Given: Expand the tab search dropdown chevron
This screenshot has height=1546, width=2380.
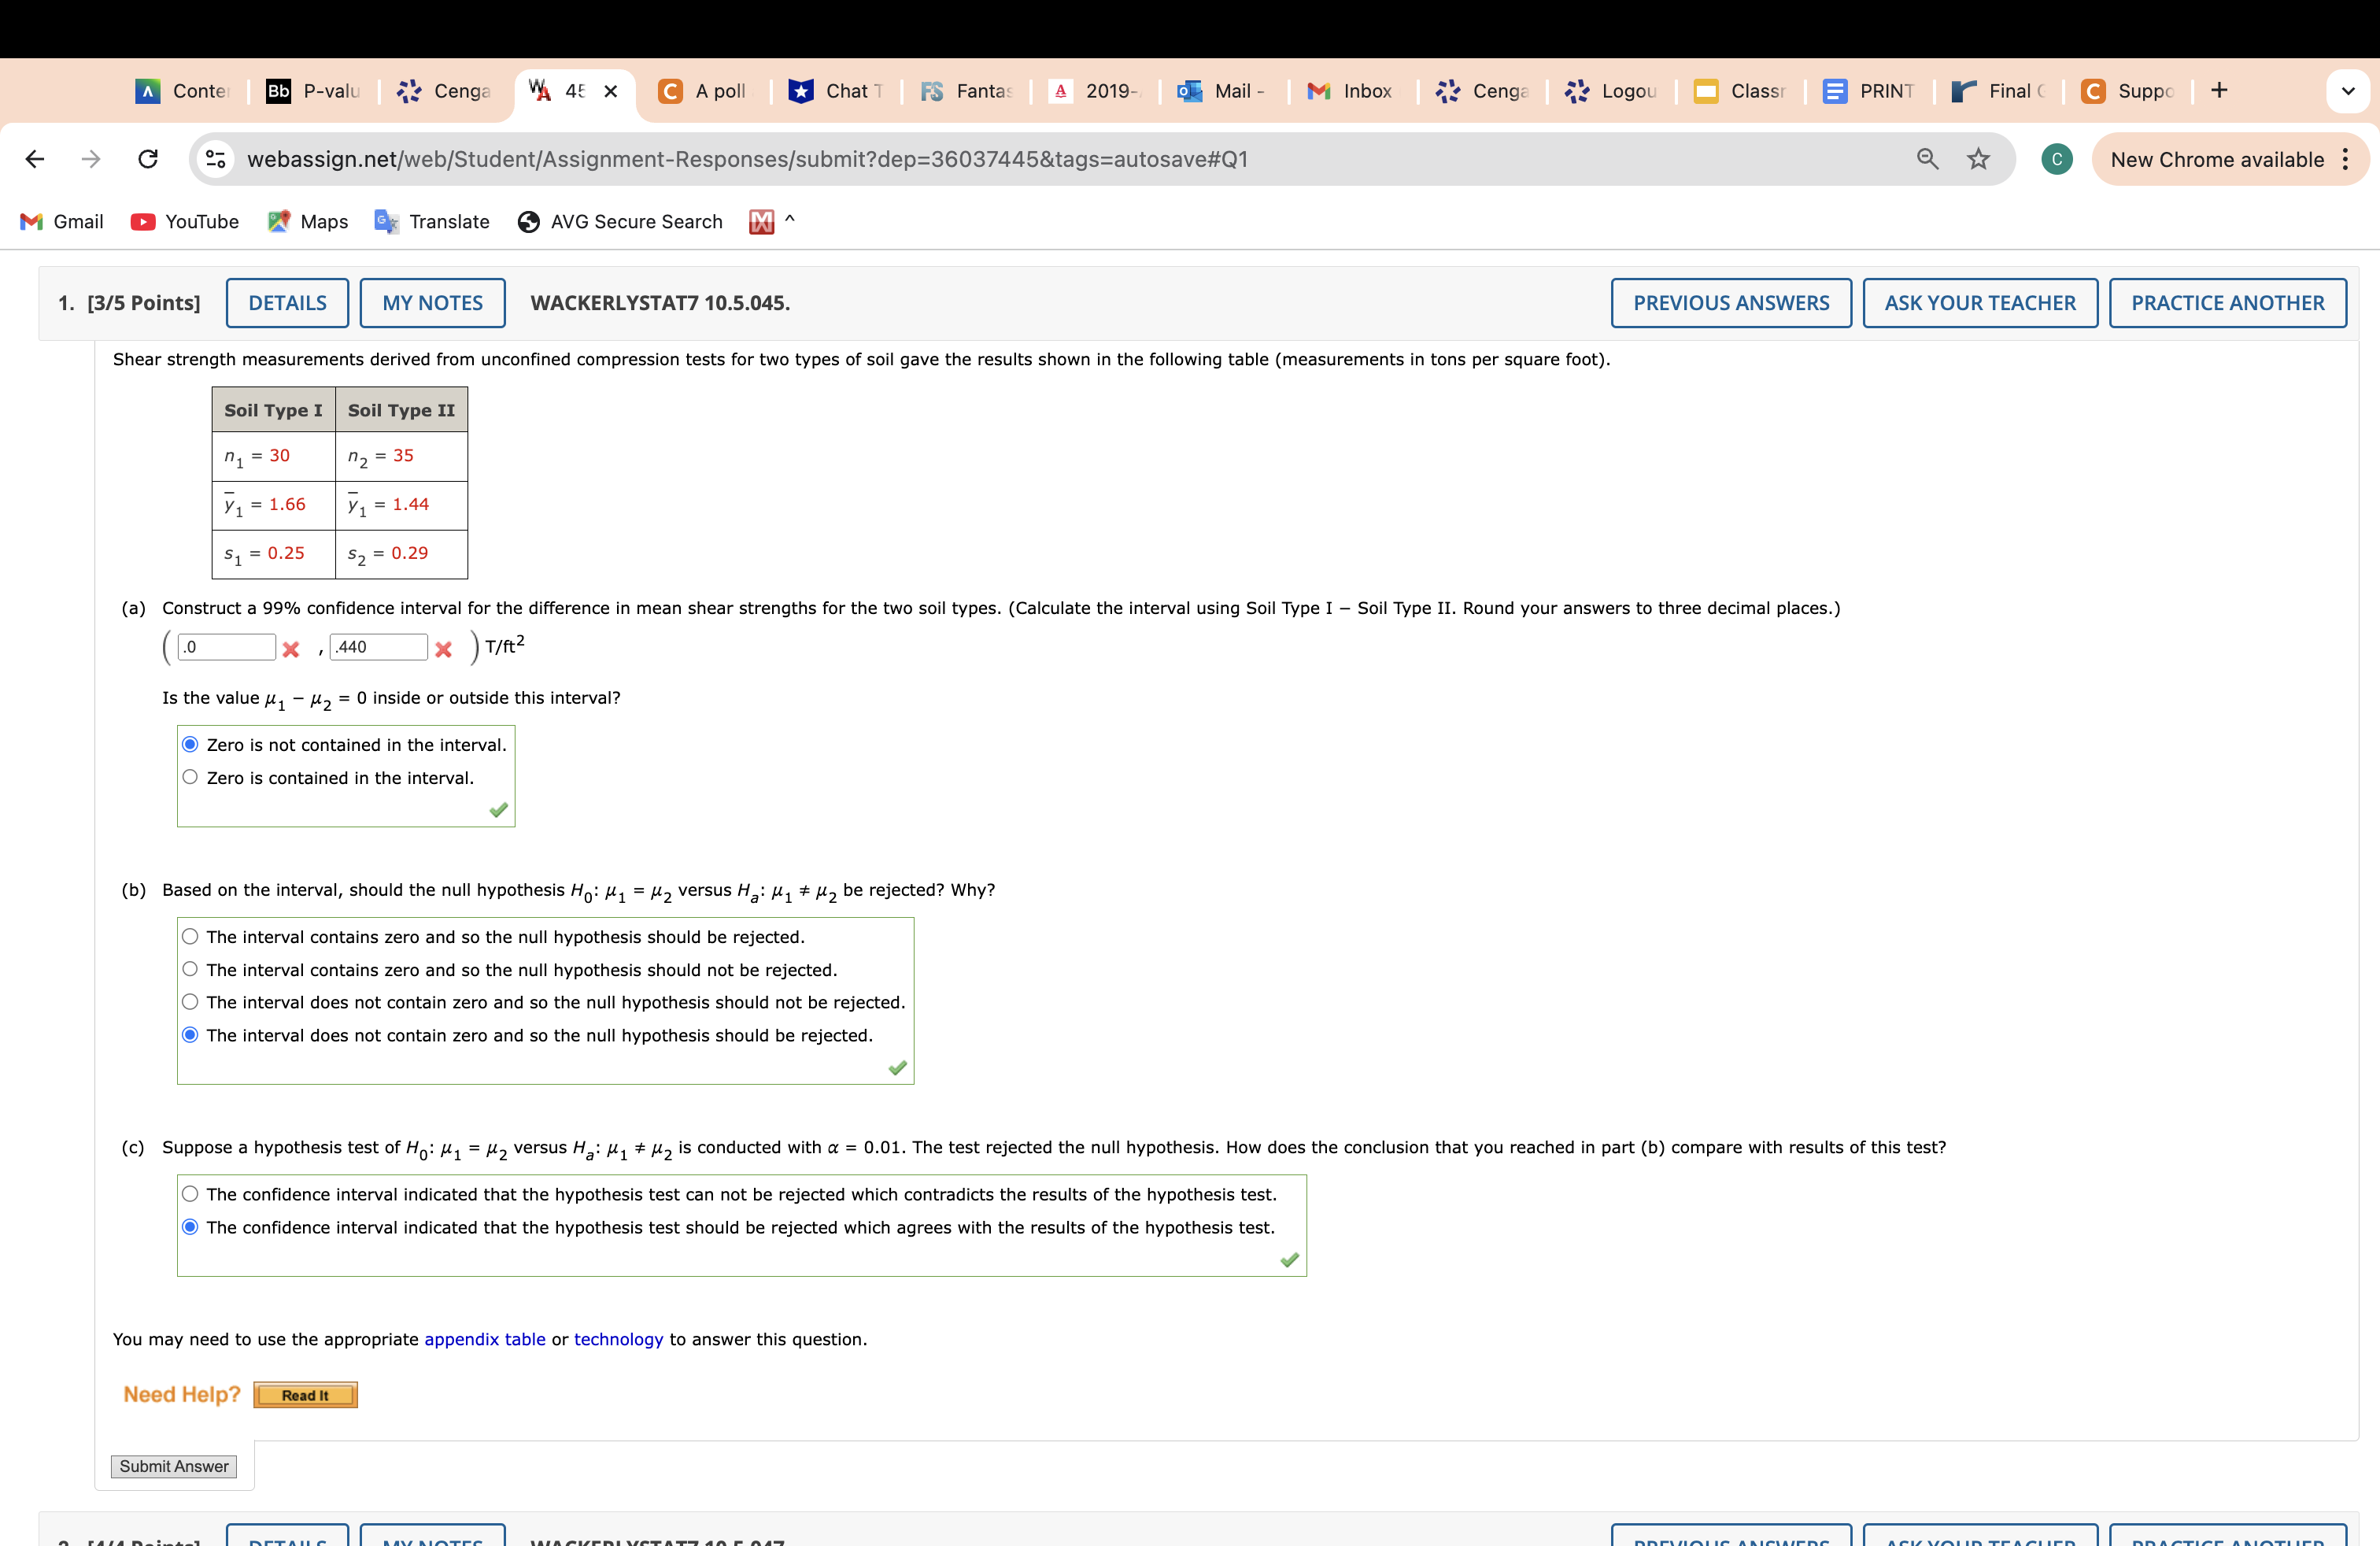Looking at the screenshot, I should coord(2348,91).
